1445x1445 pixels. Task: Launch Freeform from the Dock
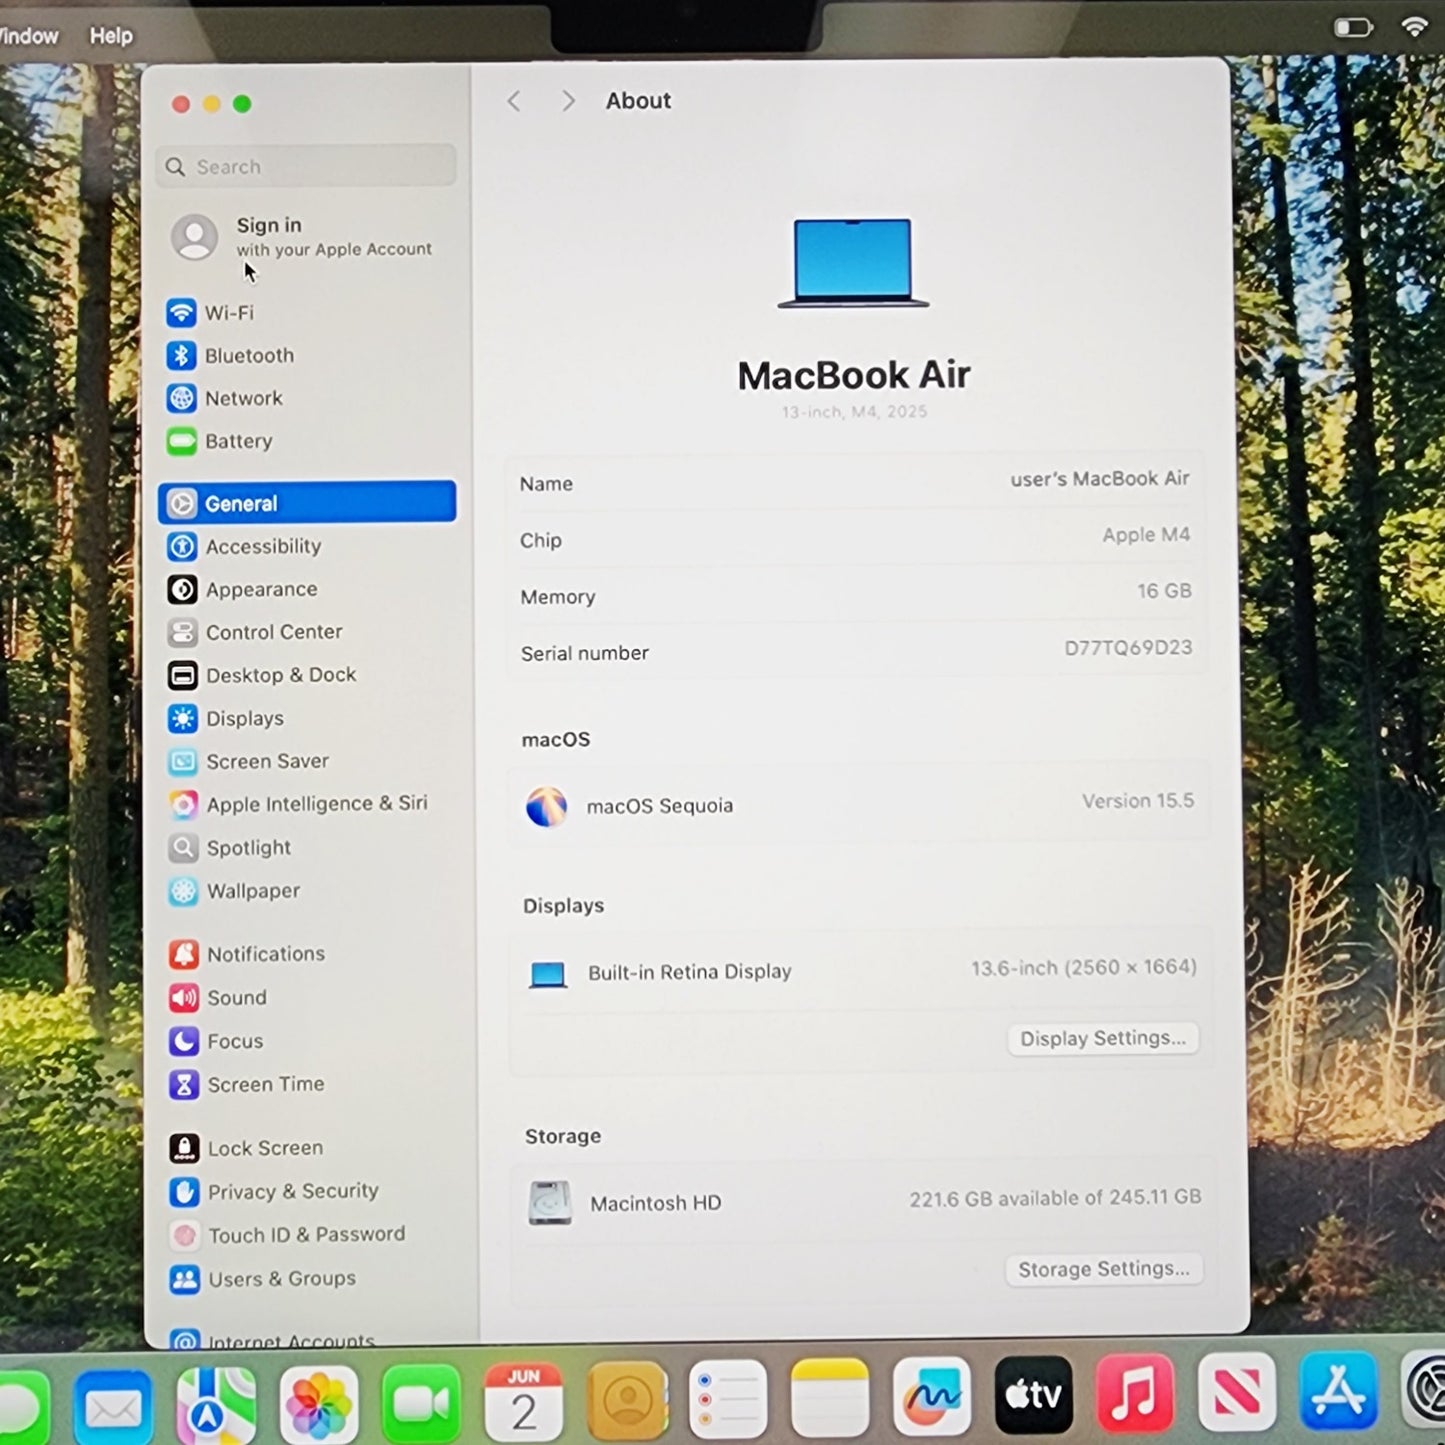[932, 1396]
